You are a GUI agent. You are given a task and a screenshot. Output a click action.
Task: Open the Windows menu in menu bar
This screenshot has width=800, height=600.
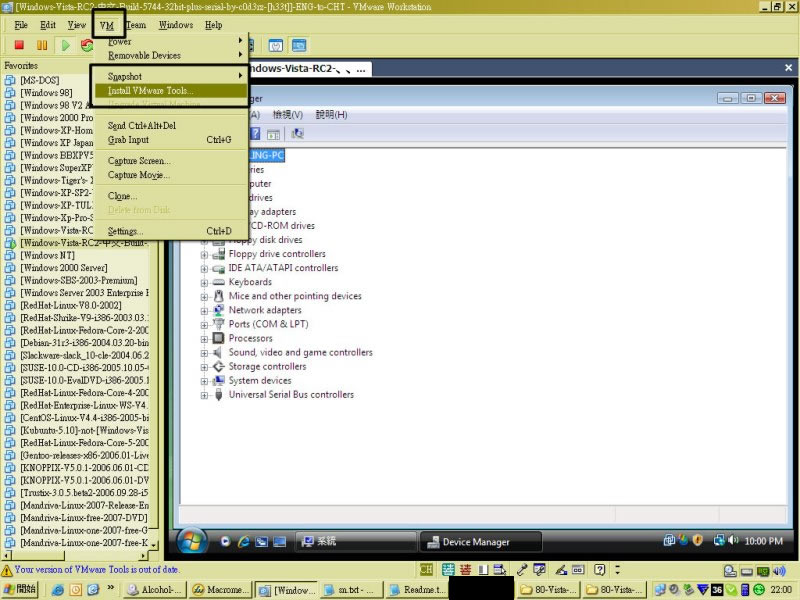coord(176,25)
